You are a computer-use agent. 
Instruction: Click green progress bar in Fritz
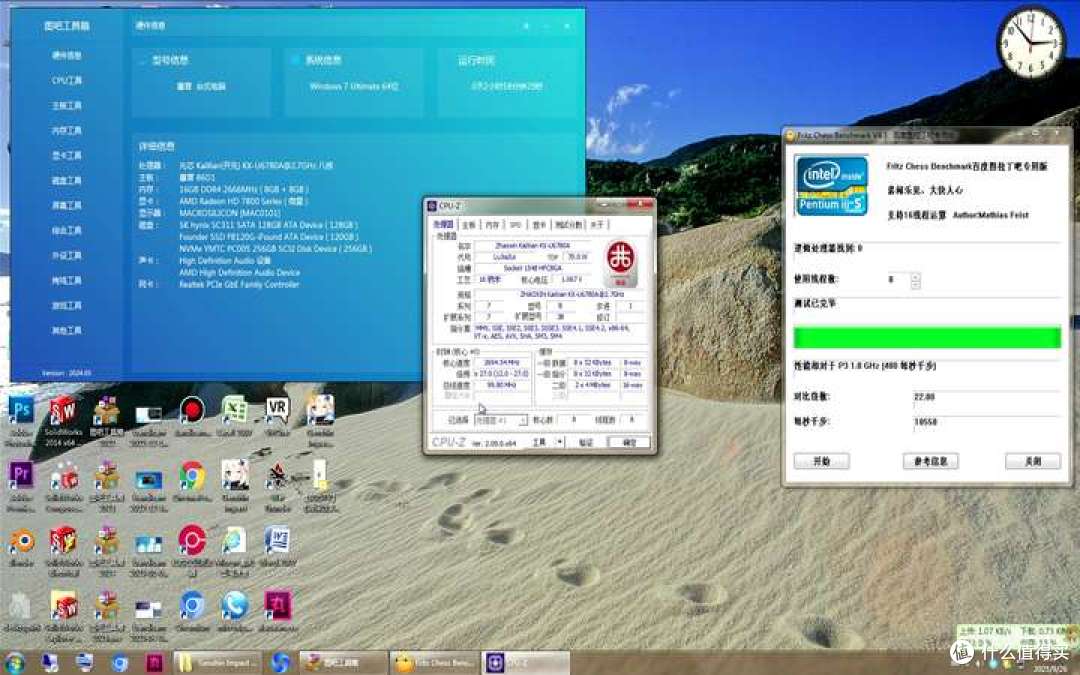point(927,338)
